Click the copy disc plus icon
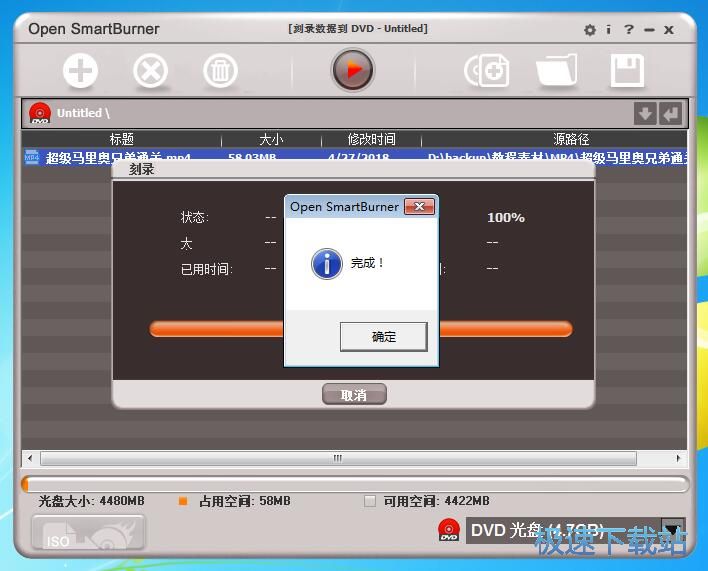 click(487, 70)
